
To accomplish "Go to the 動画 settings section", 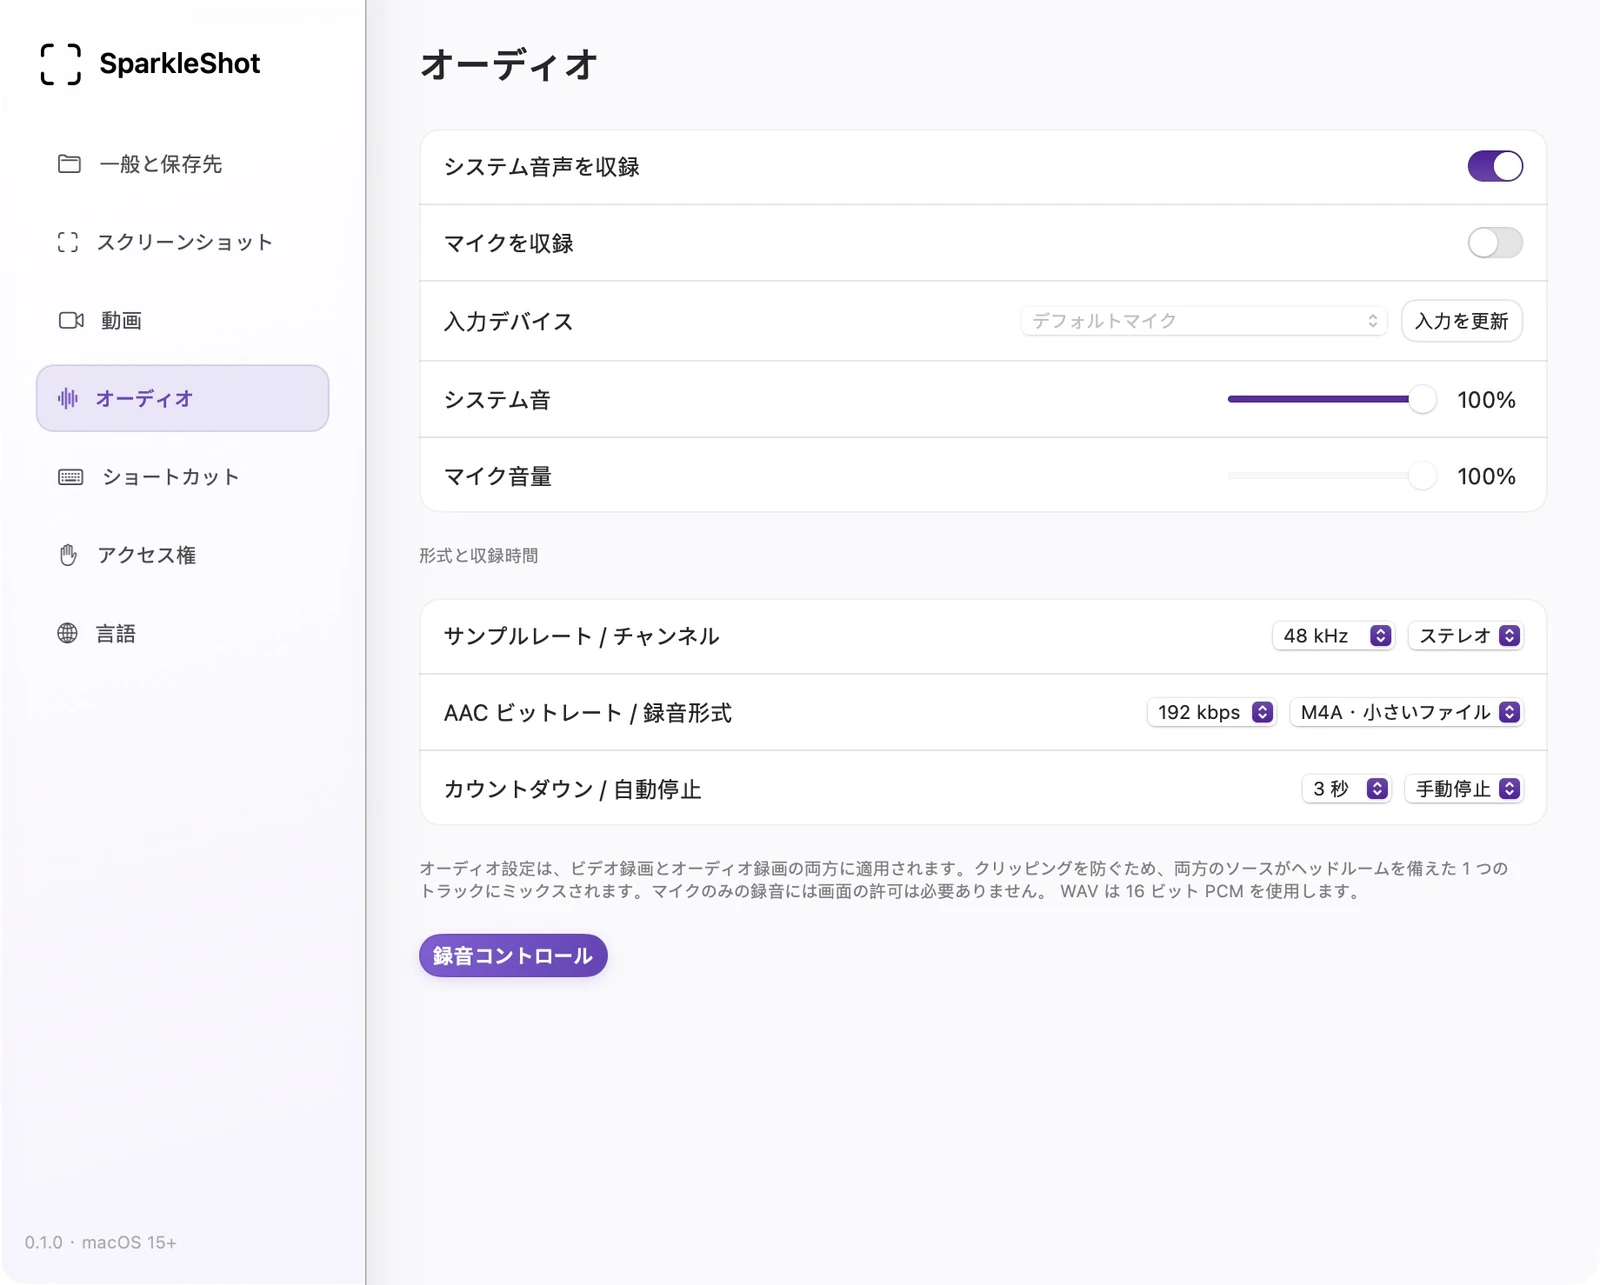I will click(x=182, y=320).
